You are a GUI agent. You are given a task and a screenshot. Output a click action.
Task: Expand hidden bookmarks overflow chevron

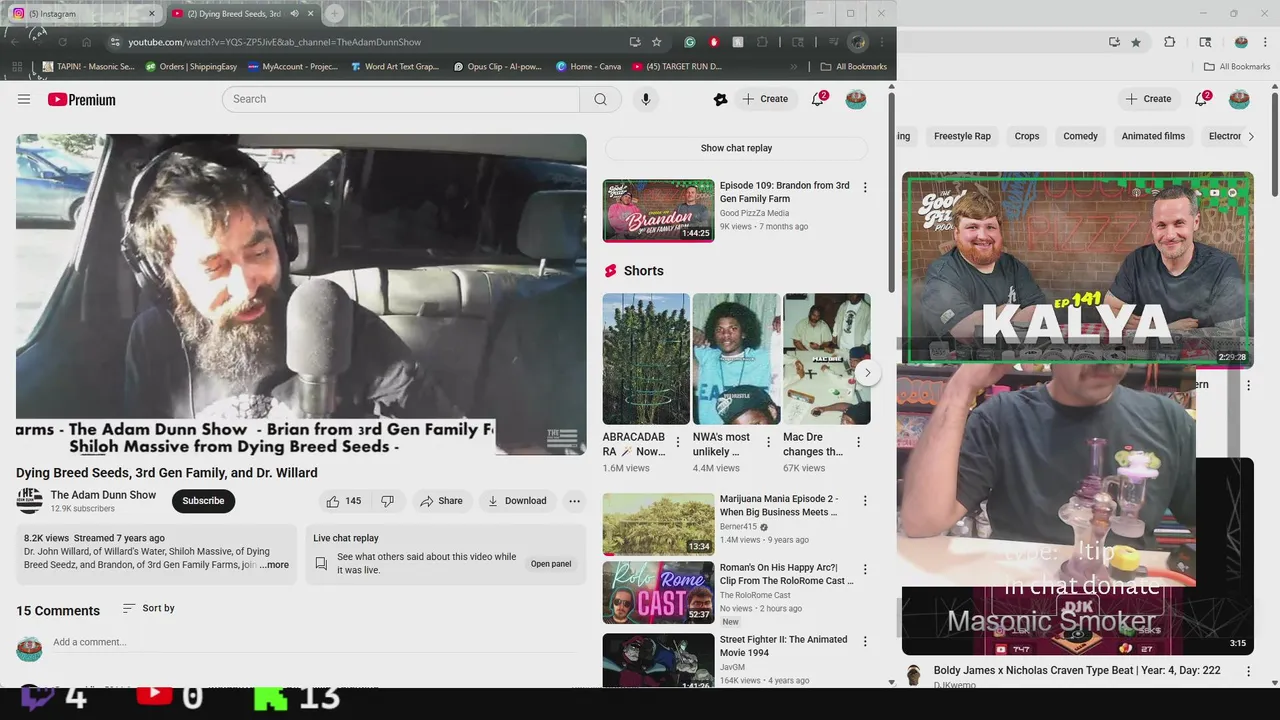(794, 67)
